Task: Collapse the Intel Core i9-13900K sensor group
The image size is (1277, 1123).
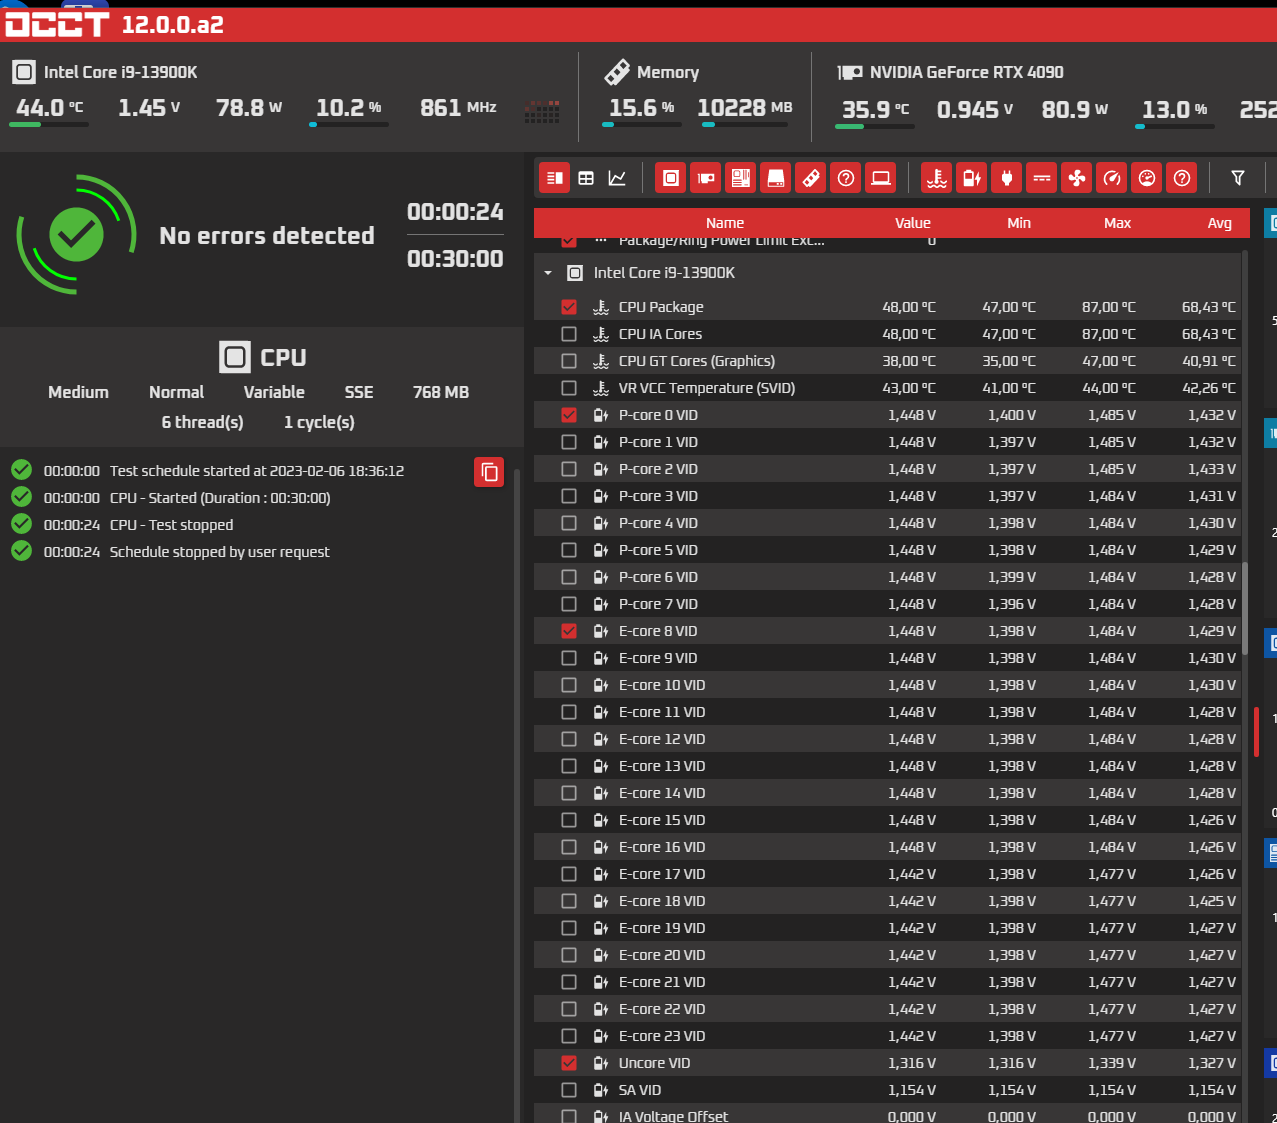Action: tap(548, 273)
